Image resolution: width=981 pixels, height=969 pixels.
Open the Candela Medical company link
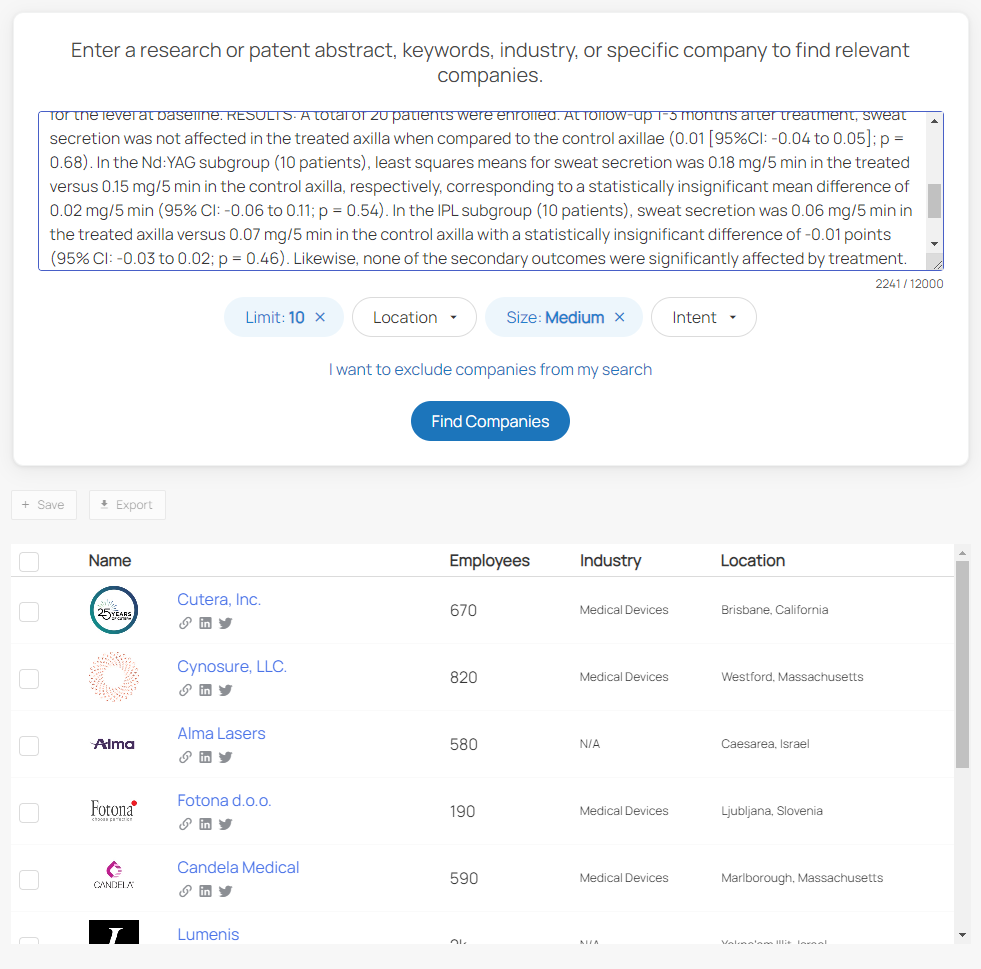(x=238, y=867)
